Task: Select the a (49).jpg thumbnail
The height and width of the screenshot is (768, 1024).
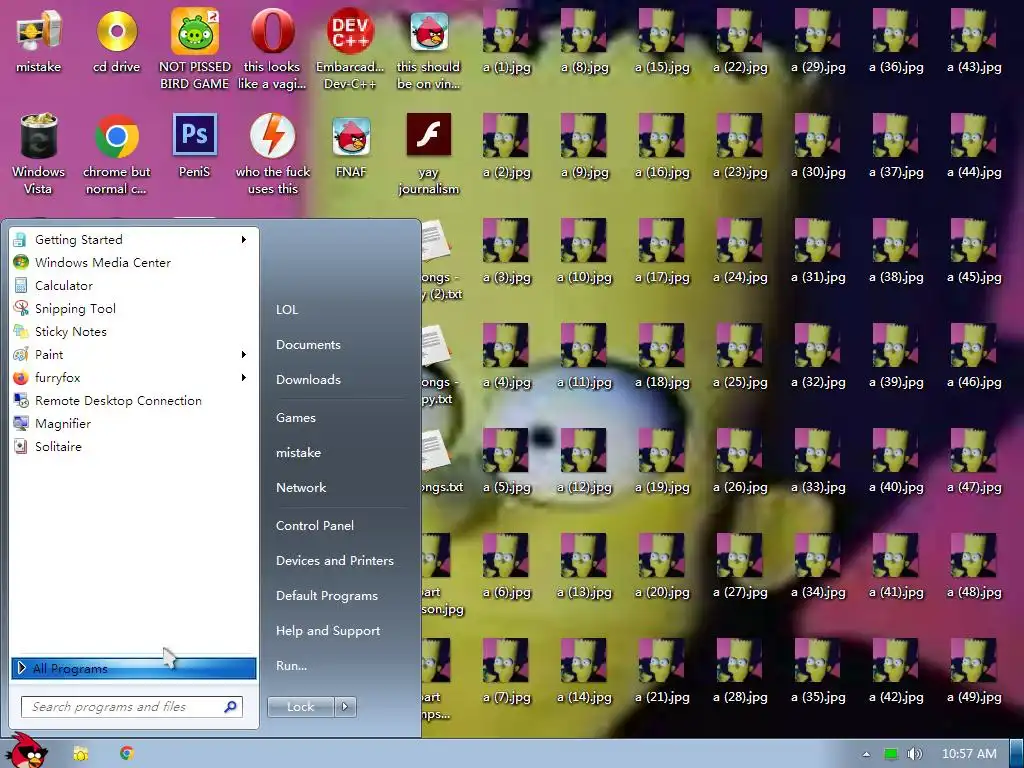Action: [974, 661]
